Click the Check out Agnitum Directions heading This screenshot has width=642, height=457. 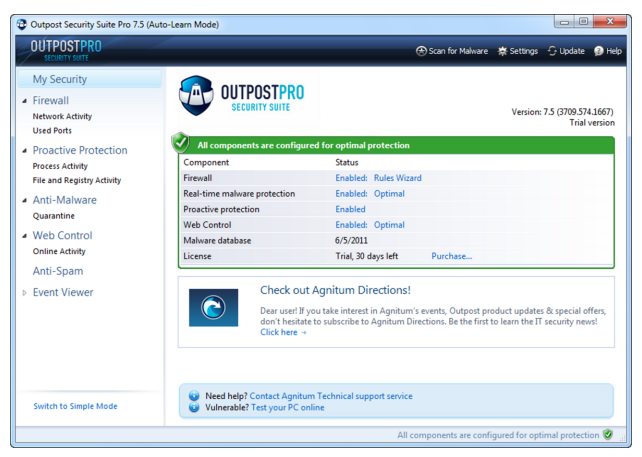point(335,290)
